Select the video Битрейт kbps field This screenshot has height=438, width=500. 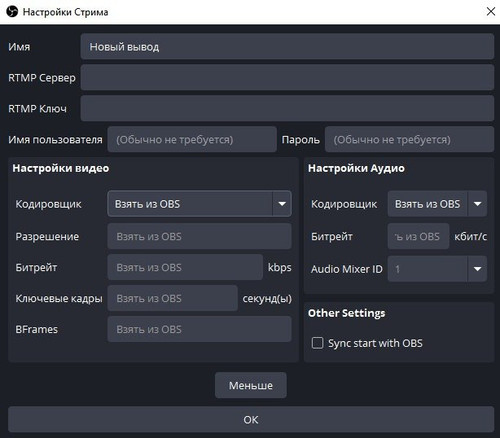[185, 267]
